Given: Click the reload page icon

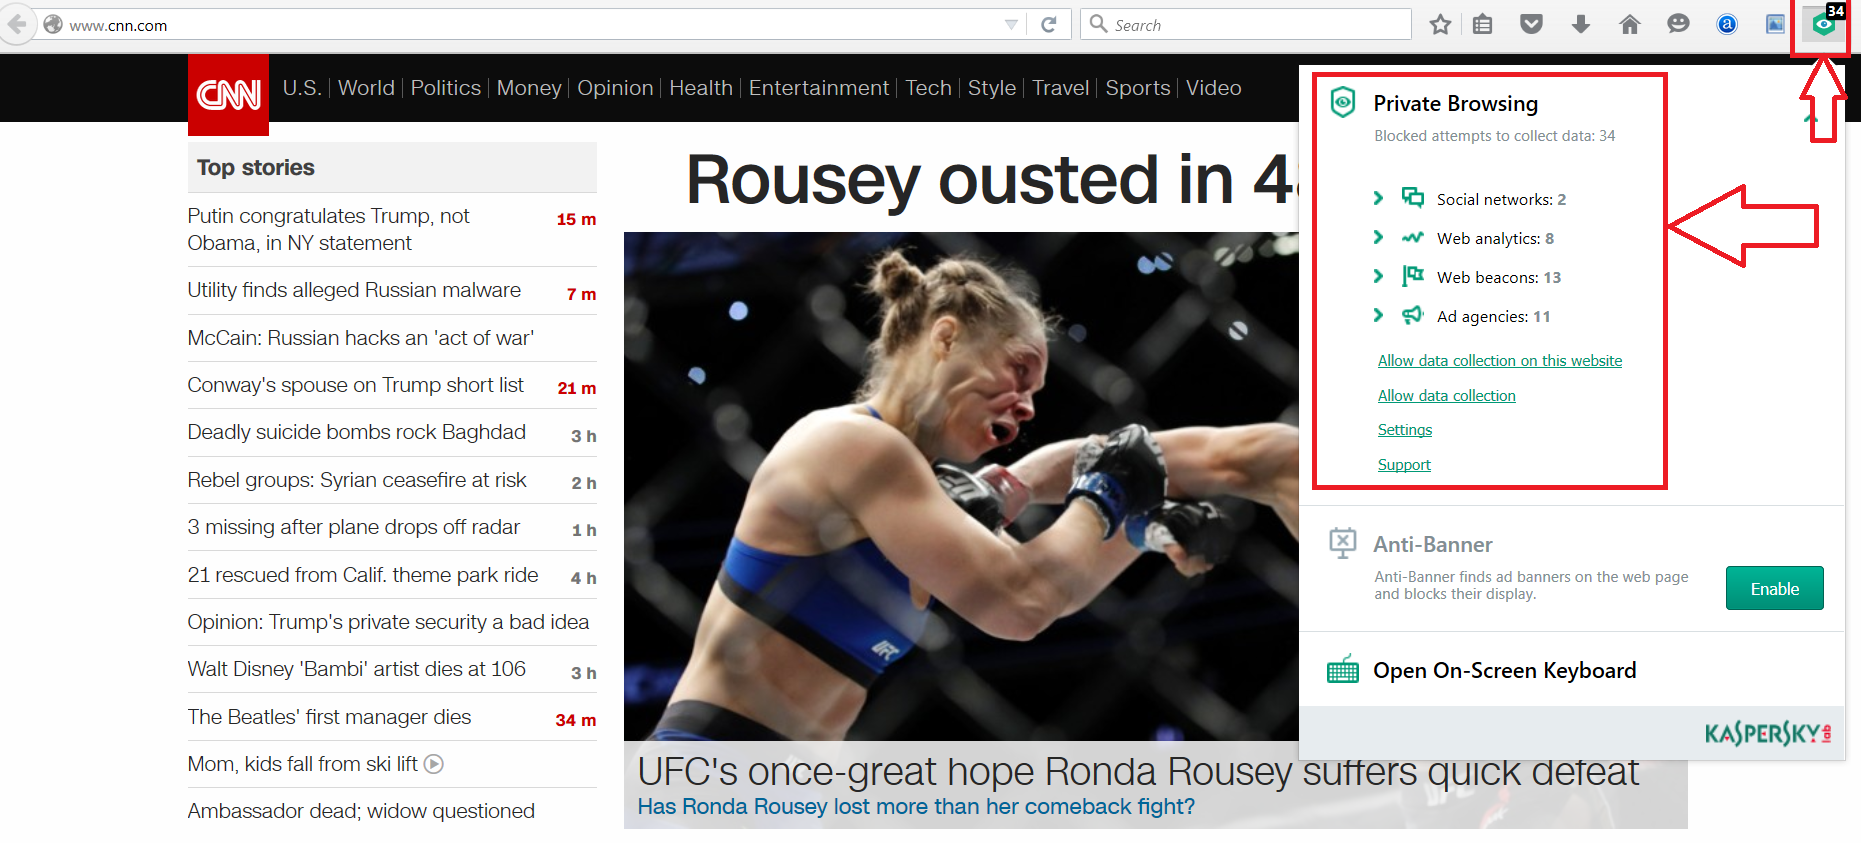Looking at the screenshot, I should pyautogui.click(x=1048, y=25).
